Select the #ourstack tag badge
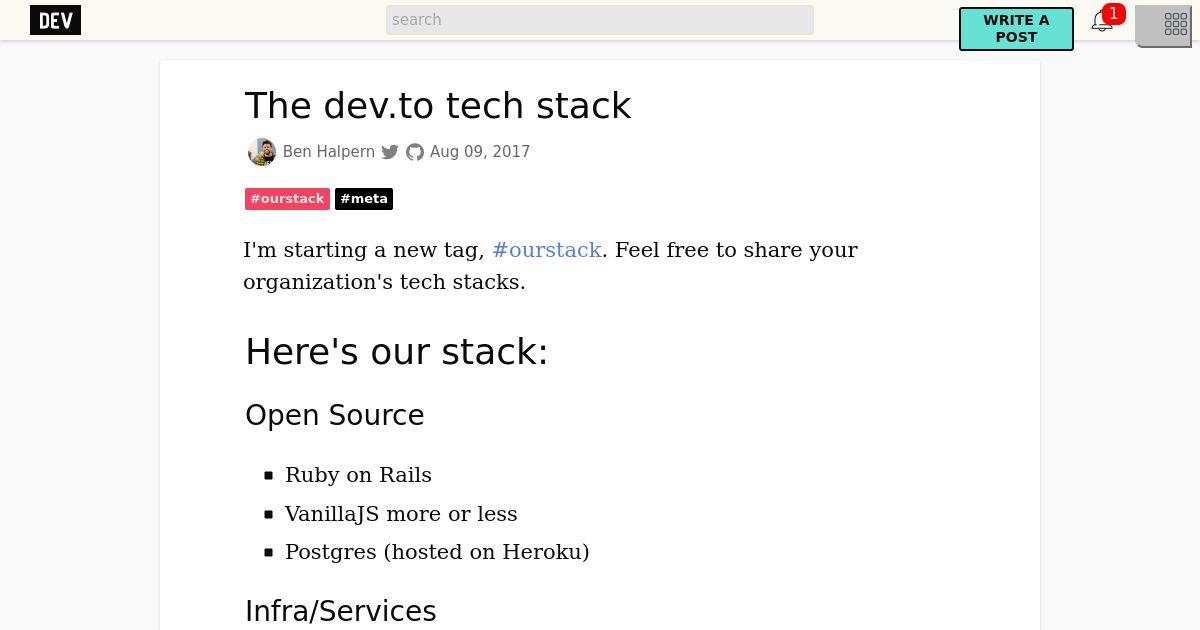1200x630 pixels. tap(287, 199)
